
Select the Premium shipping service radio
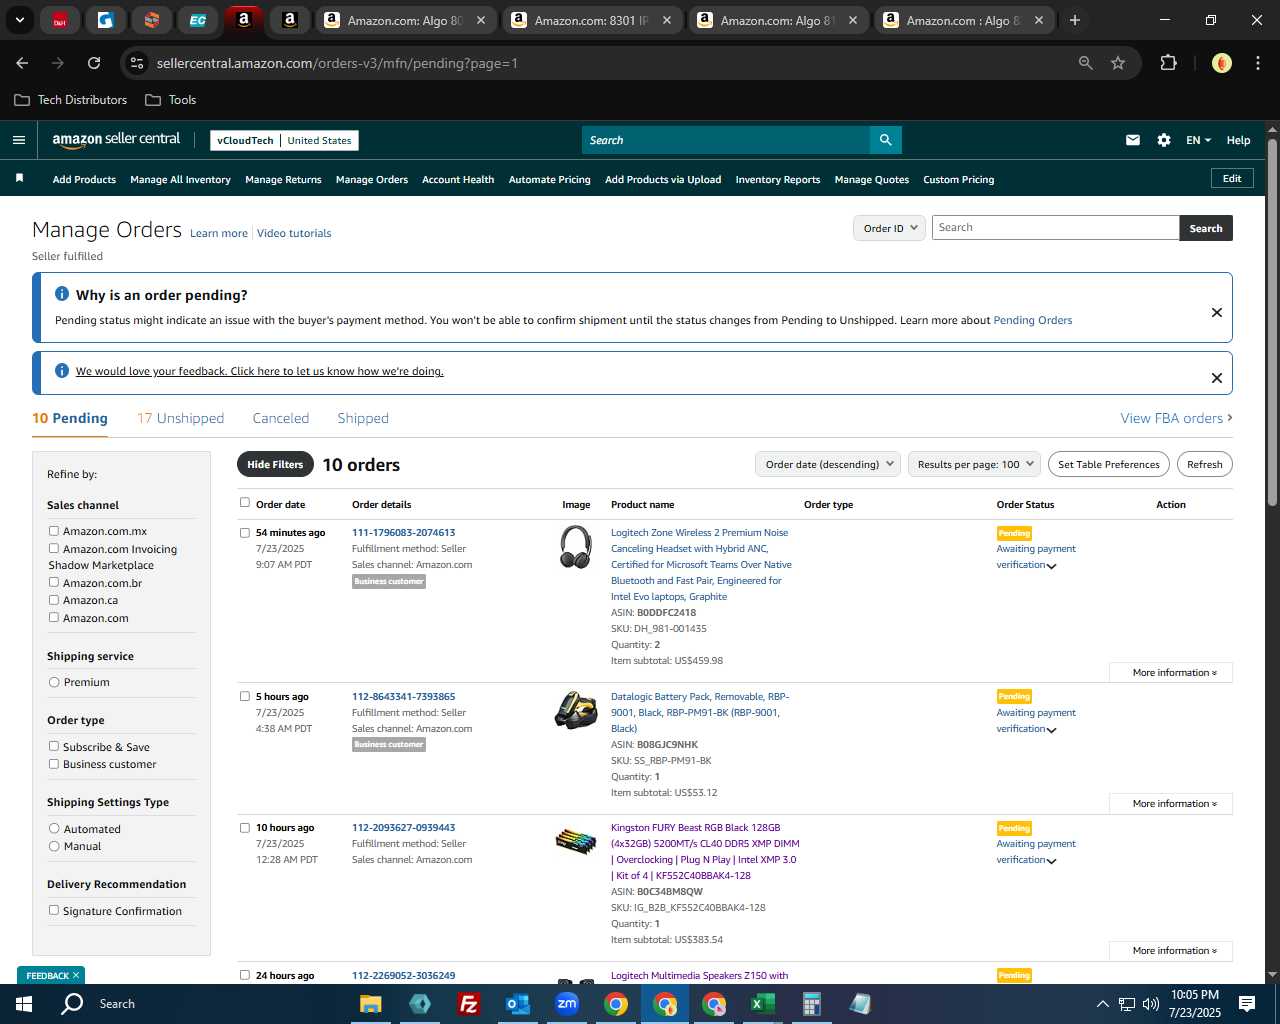pyautogui.click(x=54, y=682)
